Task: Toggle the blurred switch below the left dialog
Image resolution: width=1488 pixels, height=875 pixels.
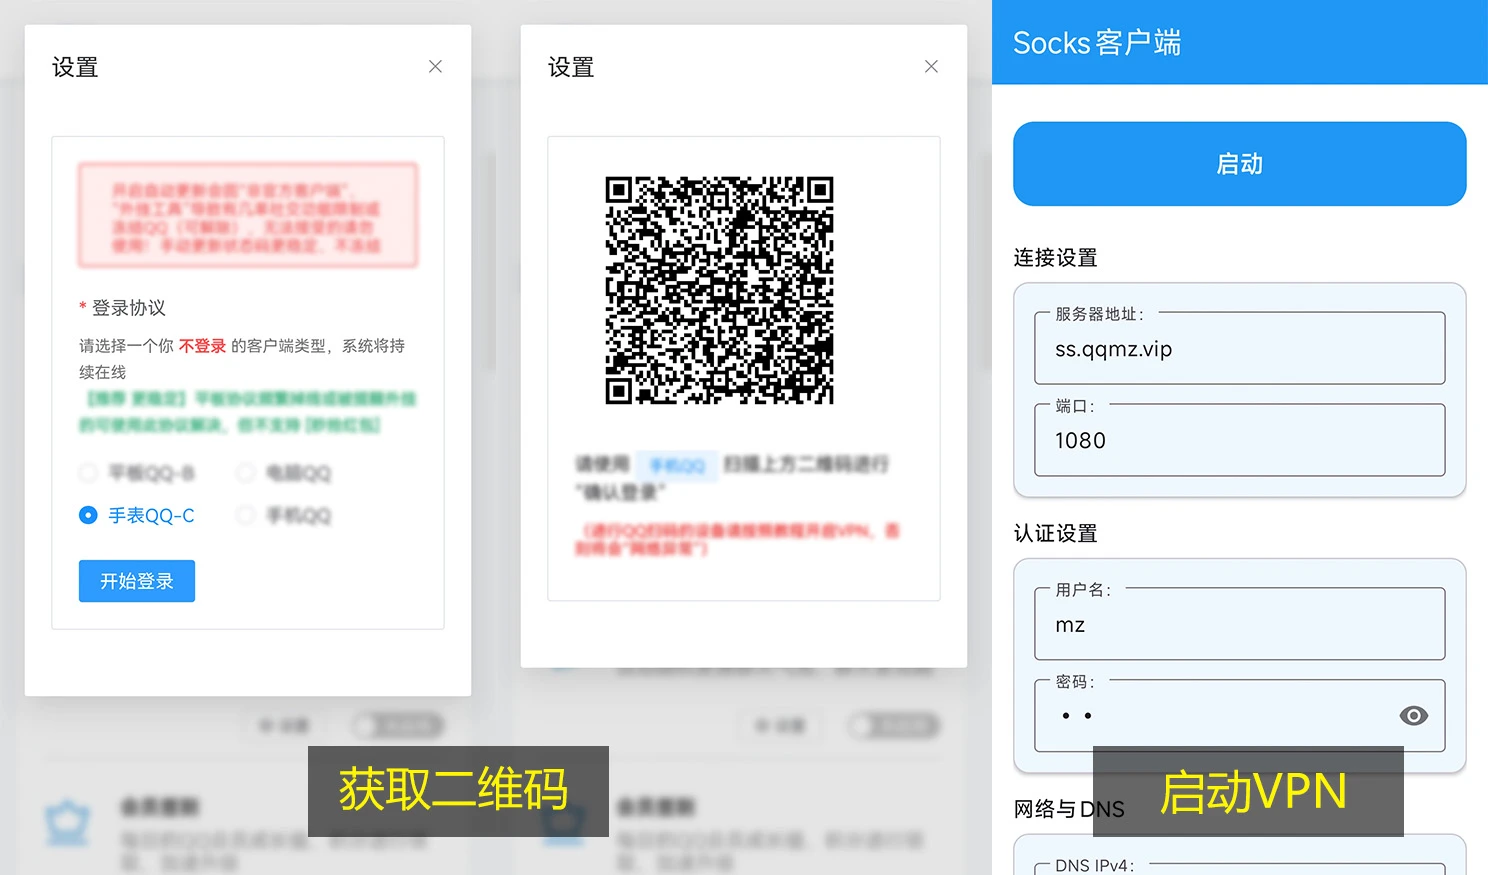Action: [398, 725]
